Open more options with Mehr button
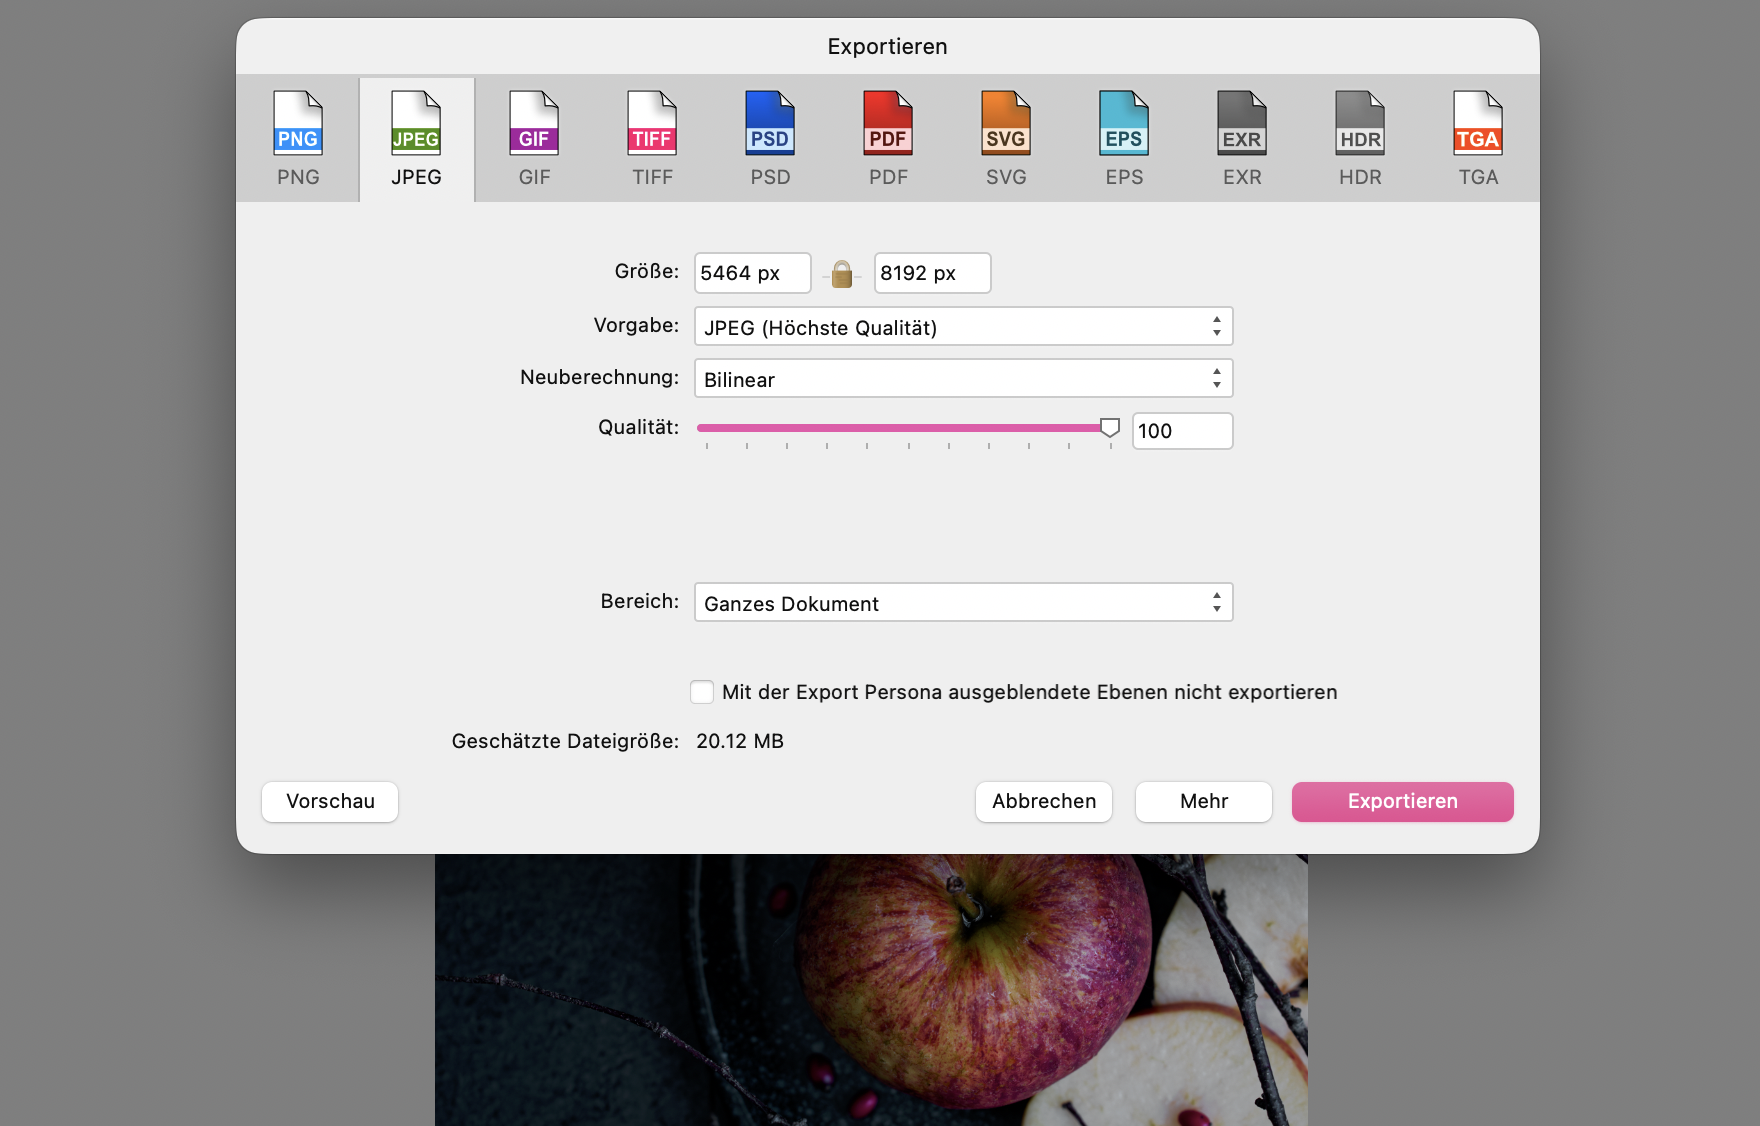Image resolution: width=1760 pixels, height=1126 pixels. pos(1204,802)
